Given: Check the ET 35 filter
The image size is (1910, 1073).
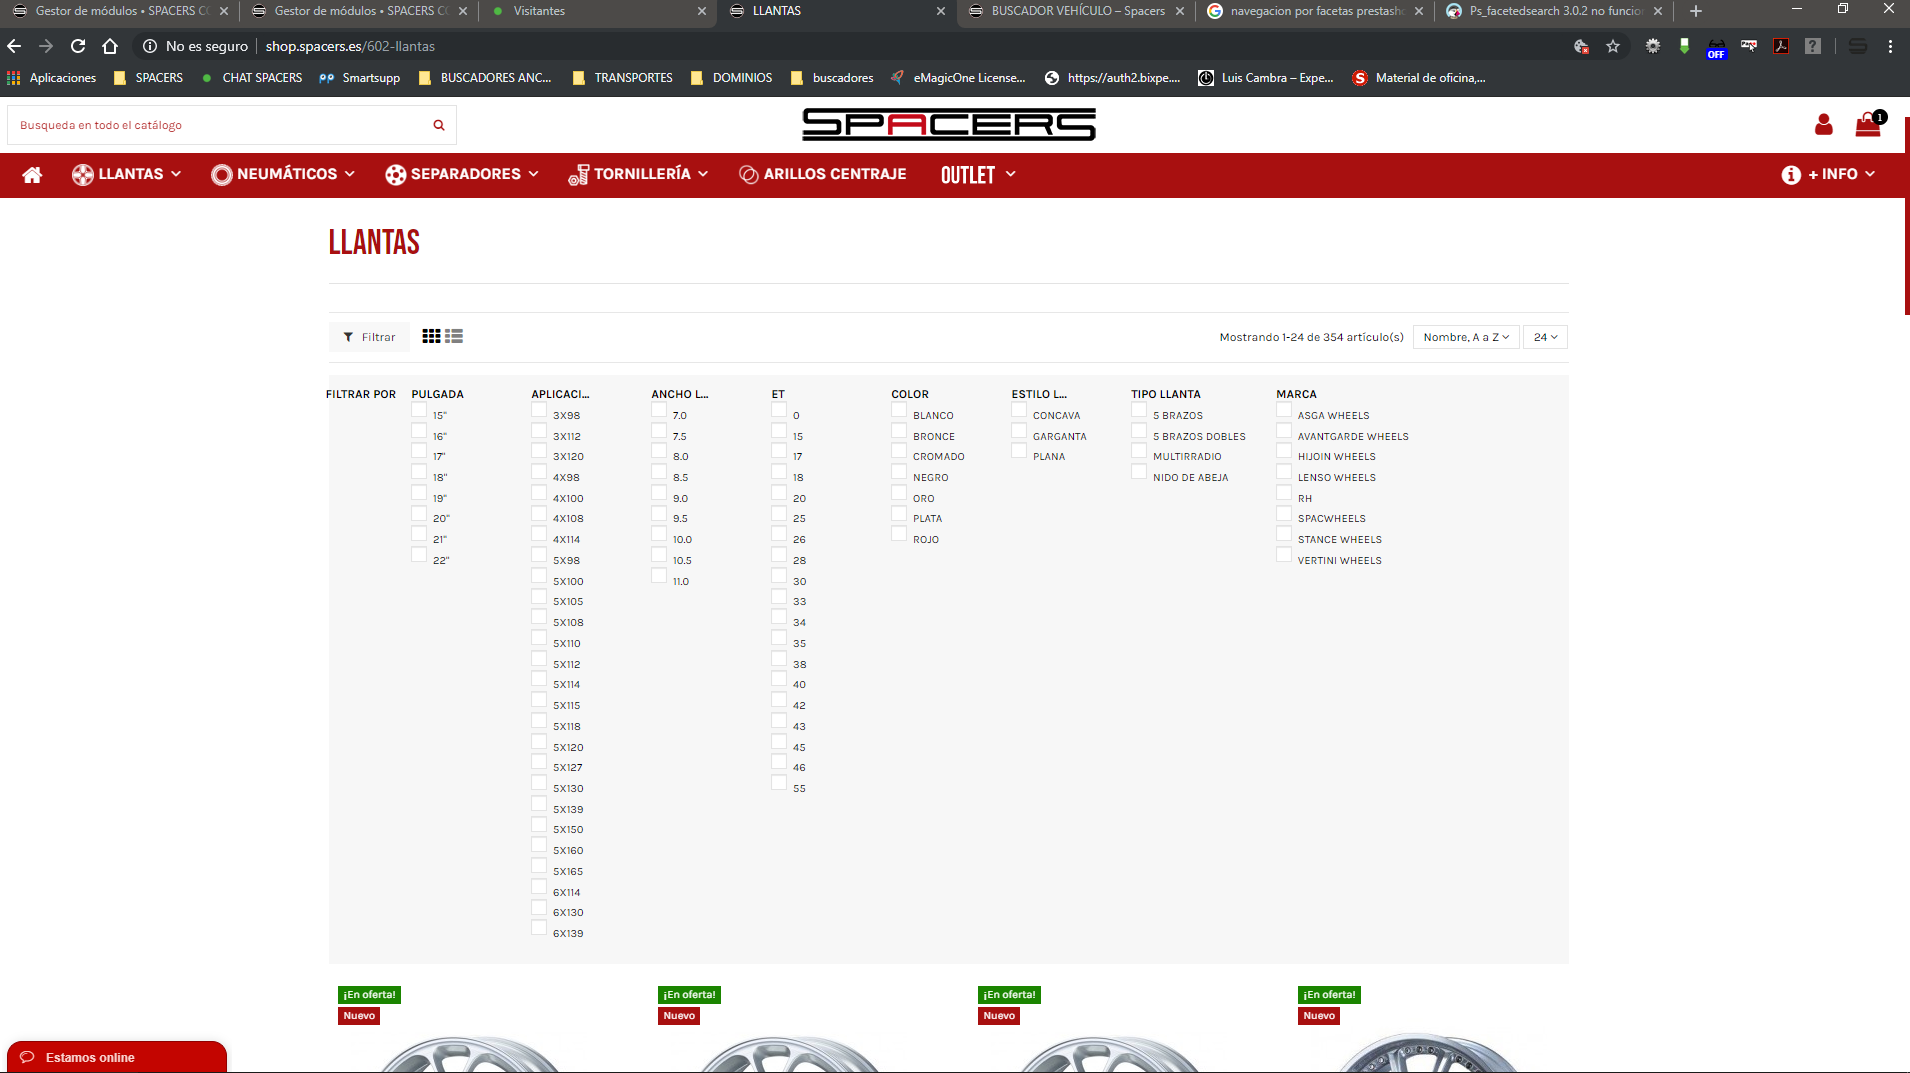Looking at the screenshot, I should point(779,639).
